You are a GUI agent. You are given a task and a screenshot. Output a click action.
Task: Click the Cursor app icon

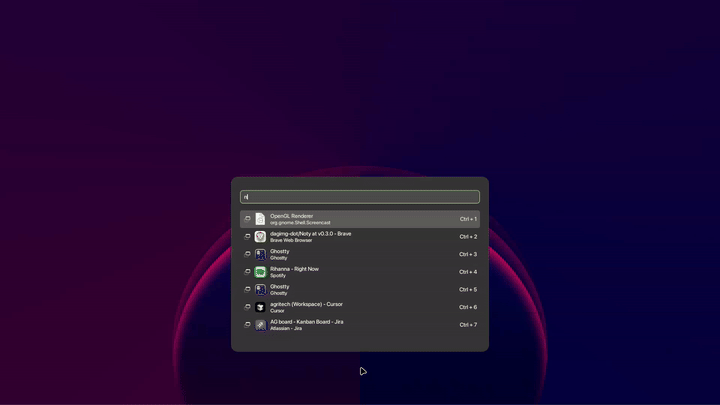[260, 307]
